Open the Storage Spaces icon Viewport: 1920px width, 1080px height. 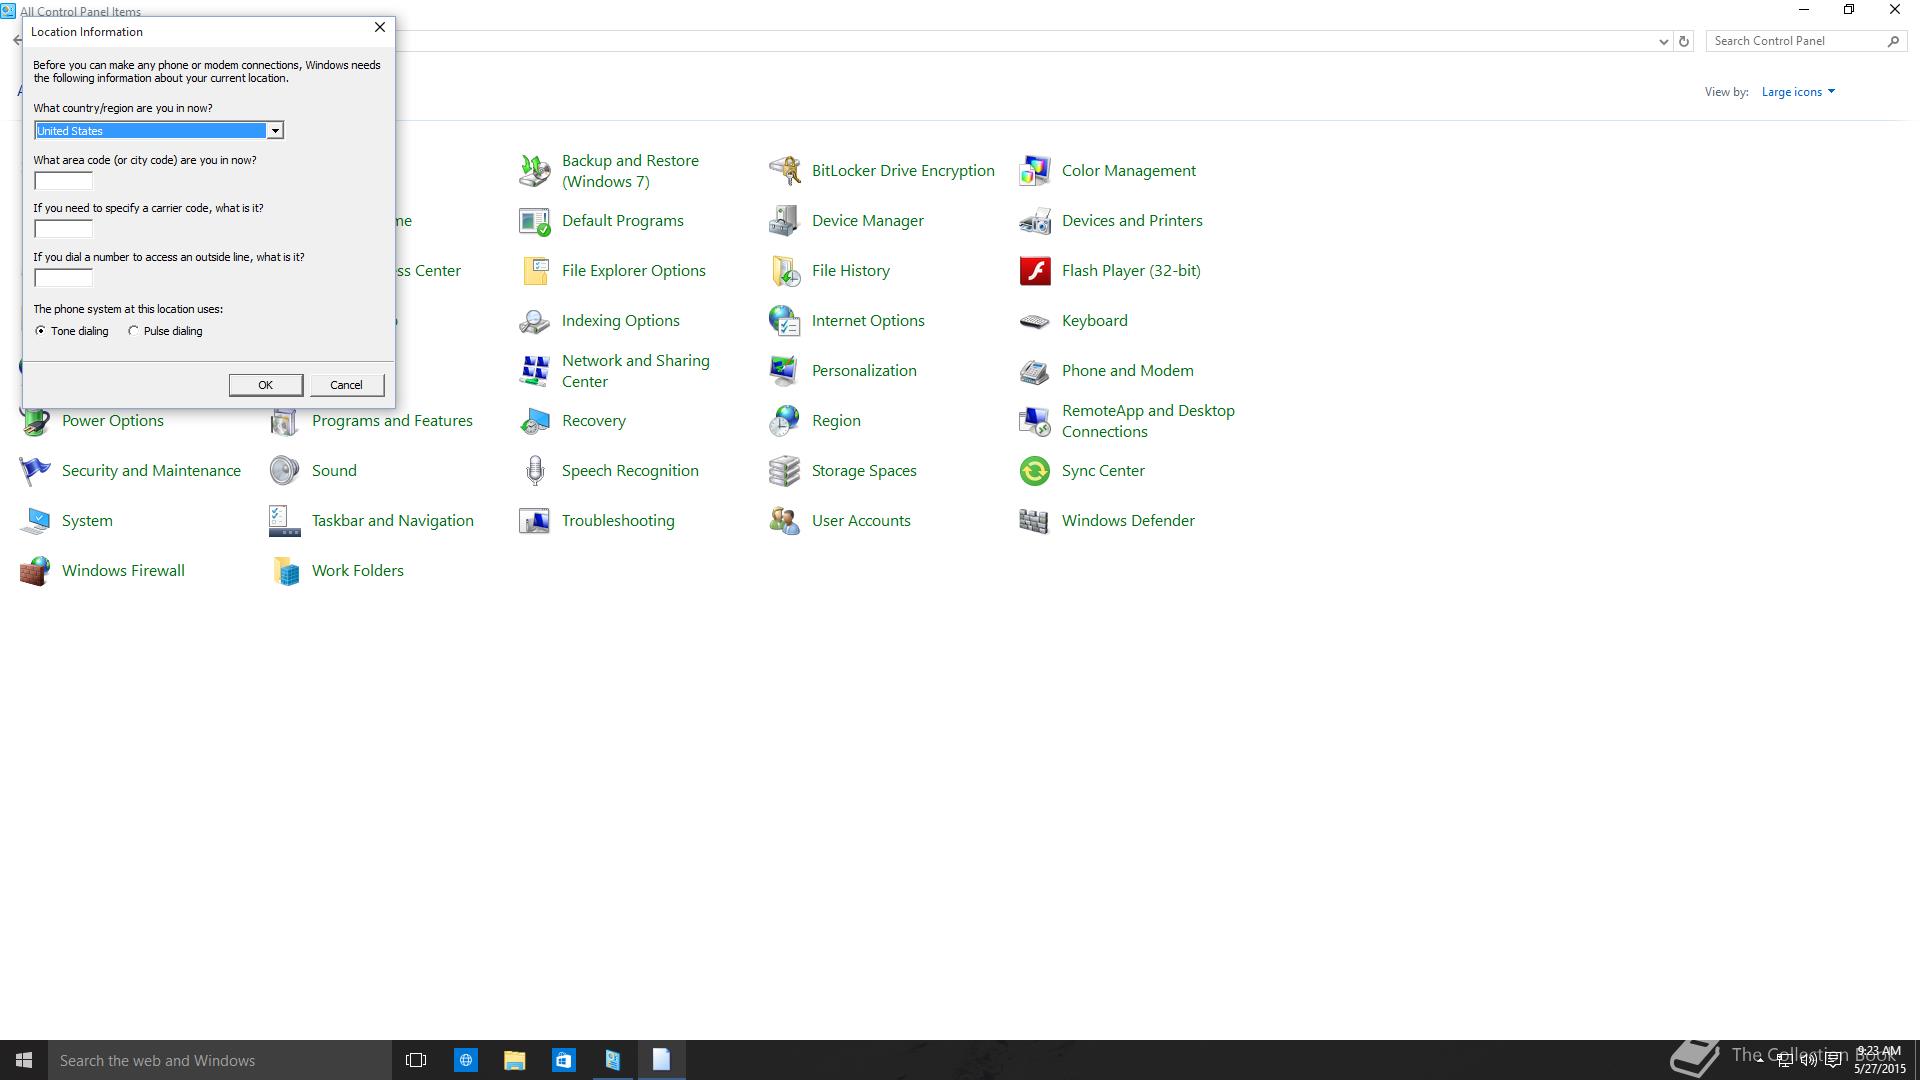coord(785,471)
